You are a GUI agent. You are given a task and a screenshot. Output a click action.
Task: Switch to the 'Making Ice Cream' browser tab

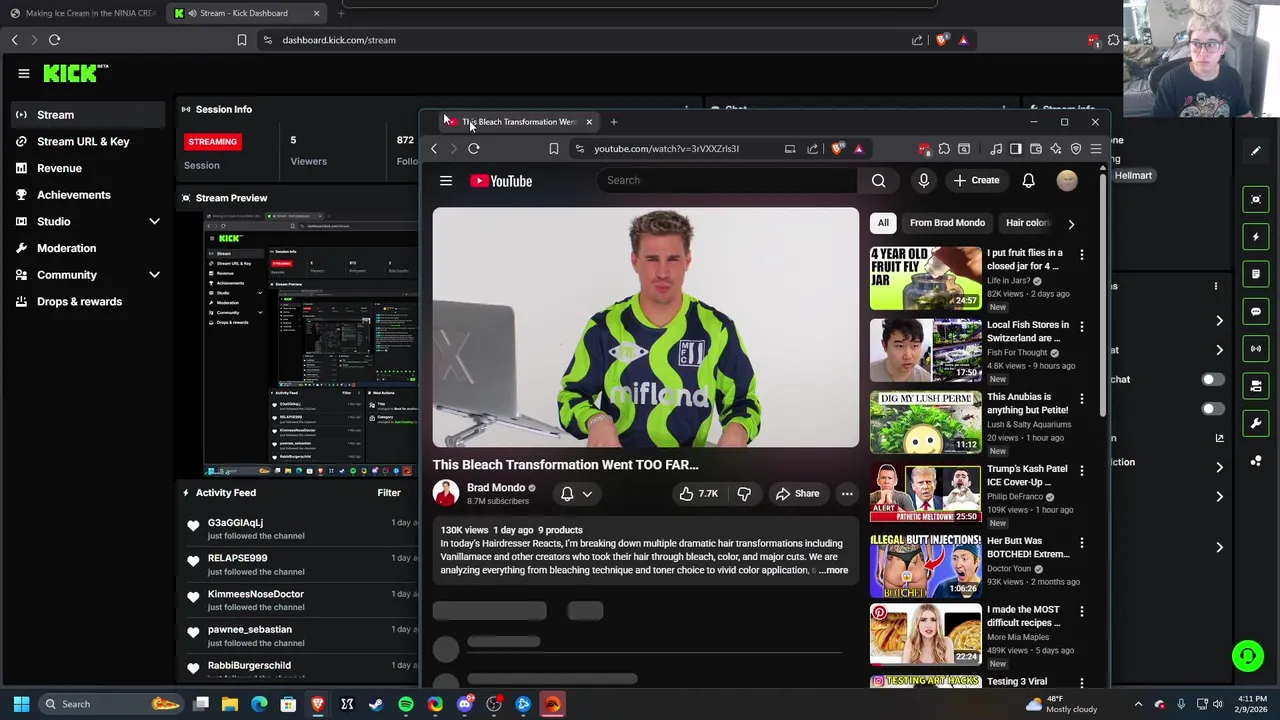point(82,13)
